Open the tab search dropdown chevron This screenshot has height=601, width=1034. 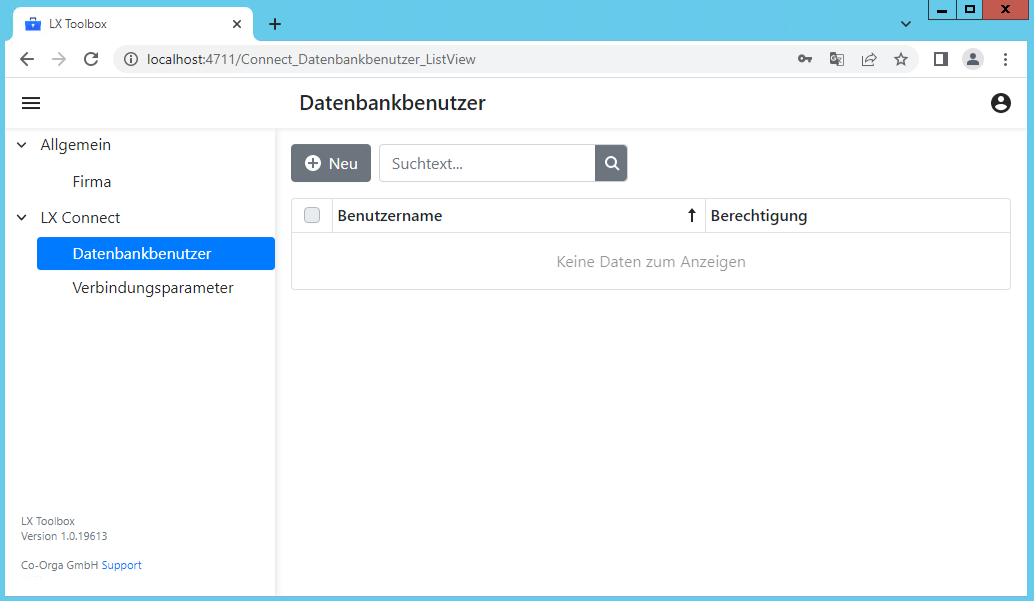pyautogui.click(x=906, y=23)
